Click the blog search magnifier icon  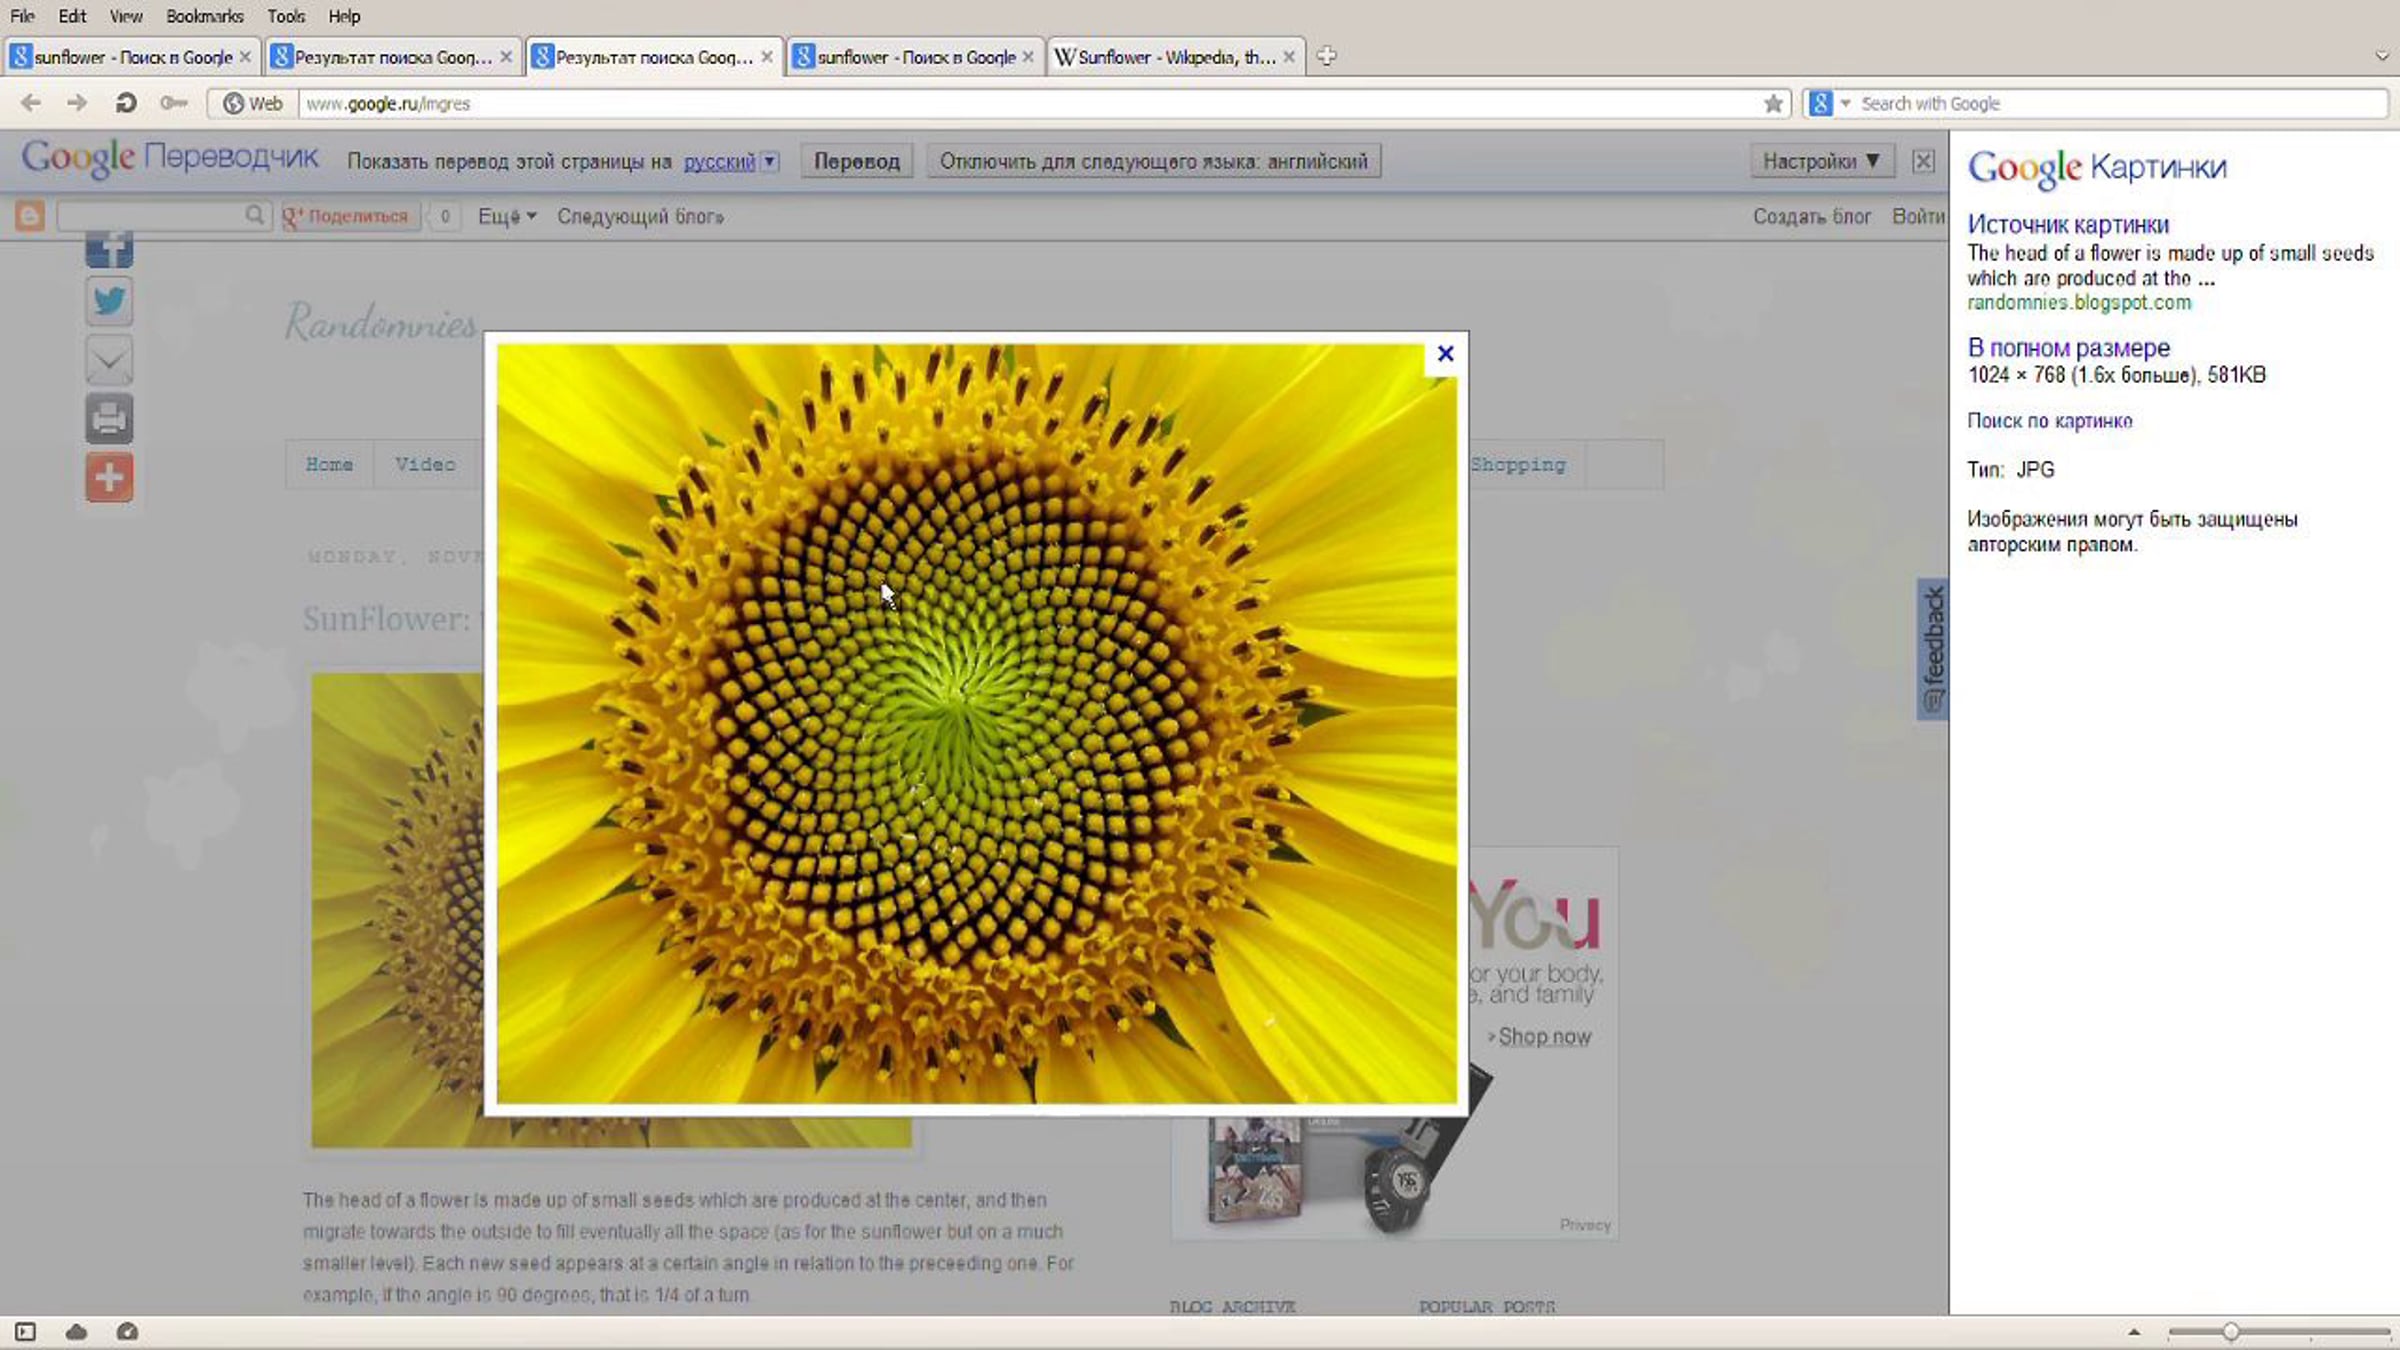click(x=255, y=215)
